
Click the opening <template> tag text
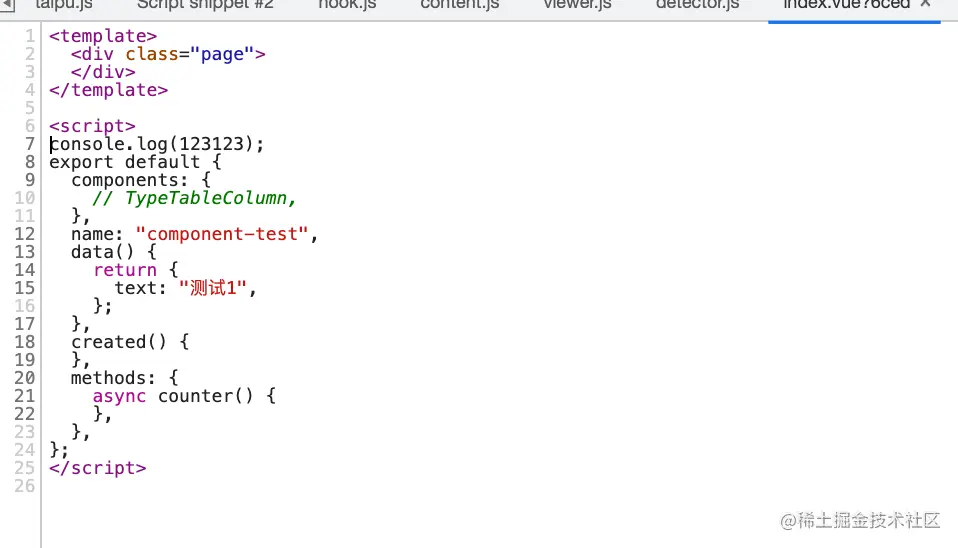pos(103,36)
